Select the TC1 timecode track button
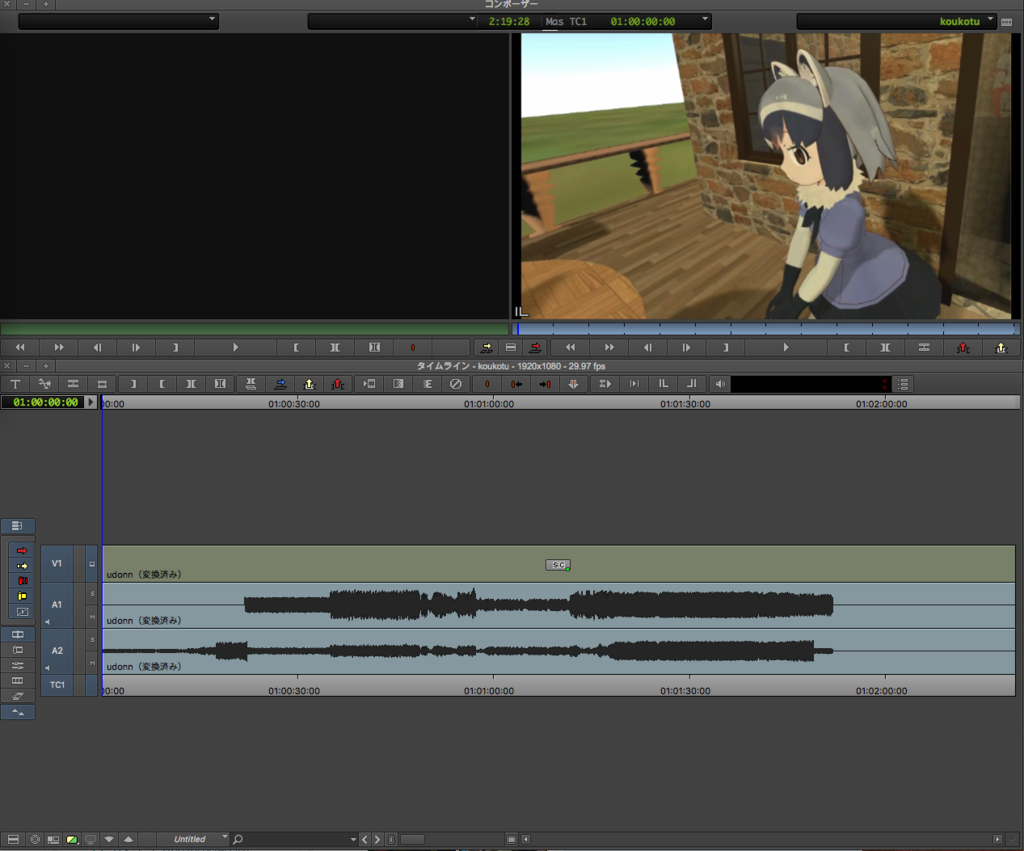The height and width of the screenshot is (851, 1024). pyautogui.click(x=57, y=685)
